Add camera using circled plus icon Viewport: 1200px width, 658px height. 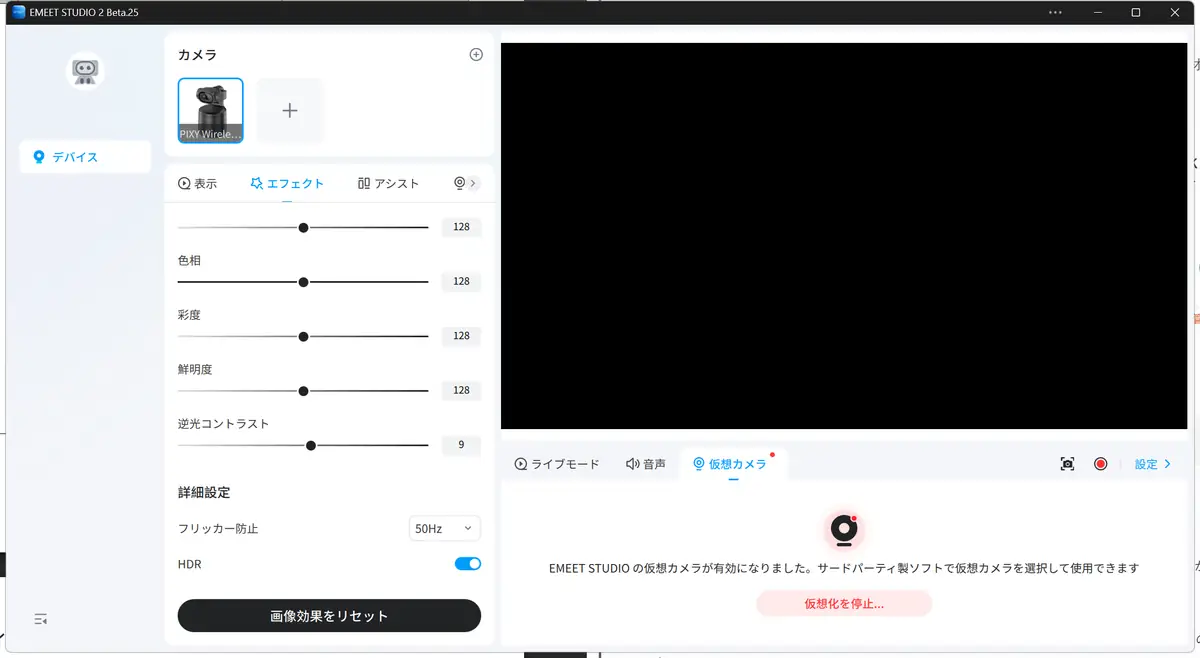476,55
